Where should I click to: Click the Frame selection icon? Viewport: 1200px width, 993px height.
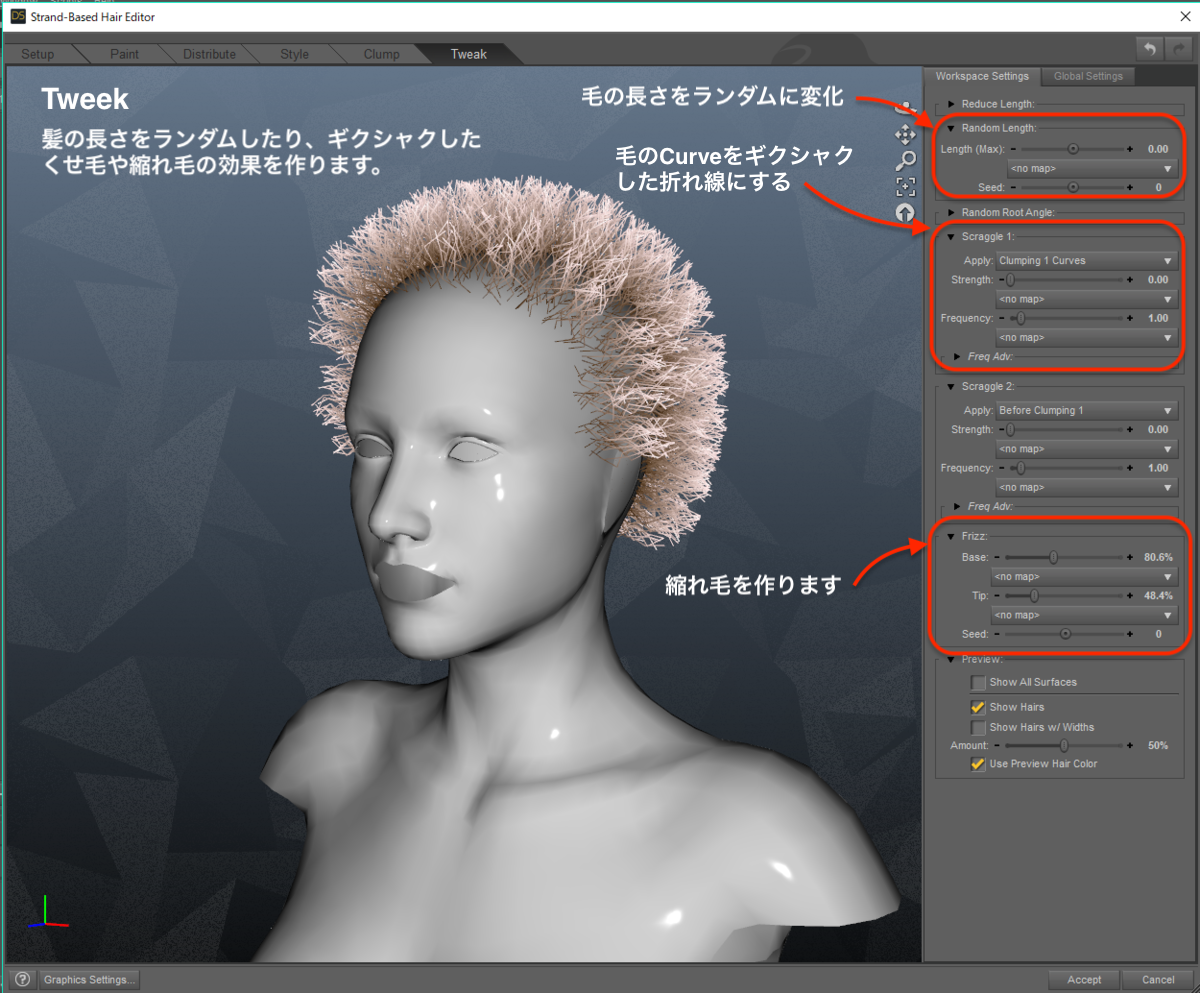tap(905, 186)
